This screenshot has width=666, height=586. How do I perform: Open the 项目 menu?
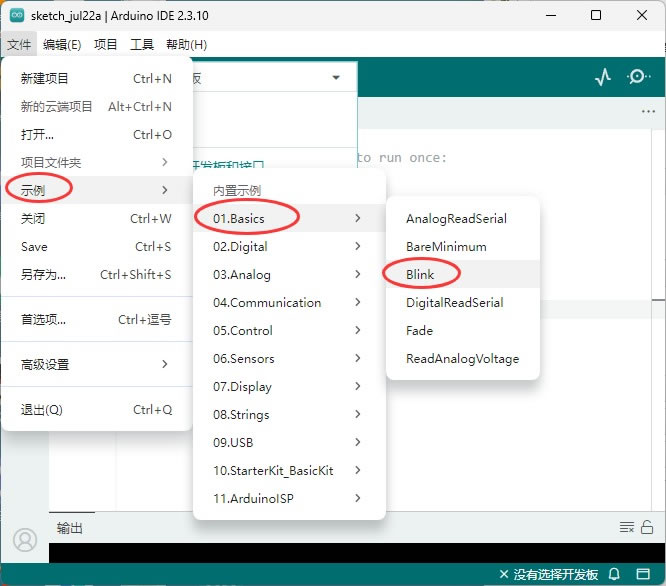pos(105,44)
